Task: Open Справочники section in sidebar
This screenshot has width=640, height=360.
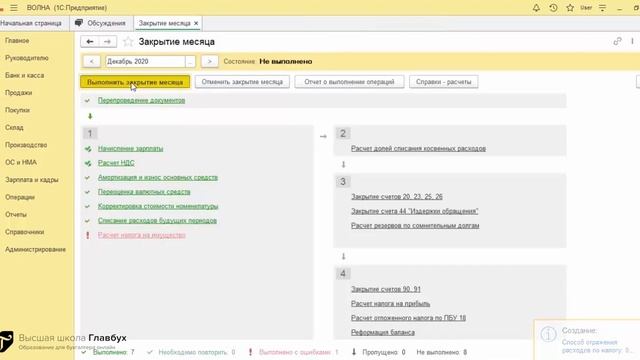Action: pos(24,232)
